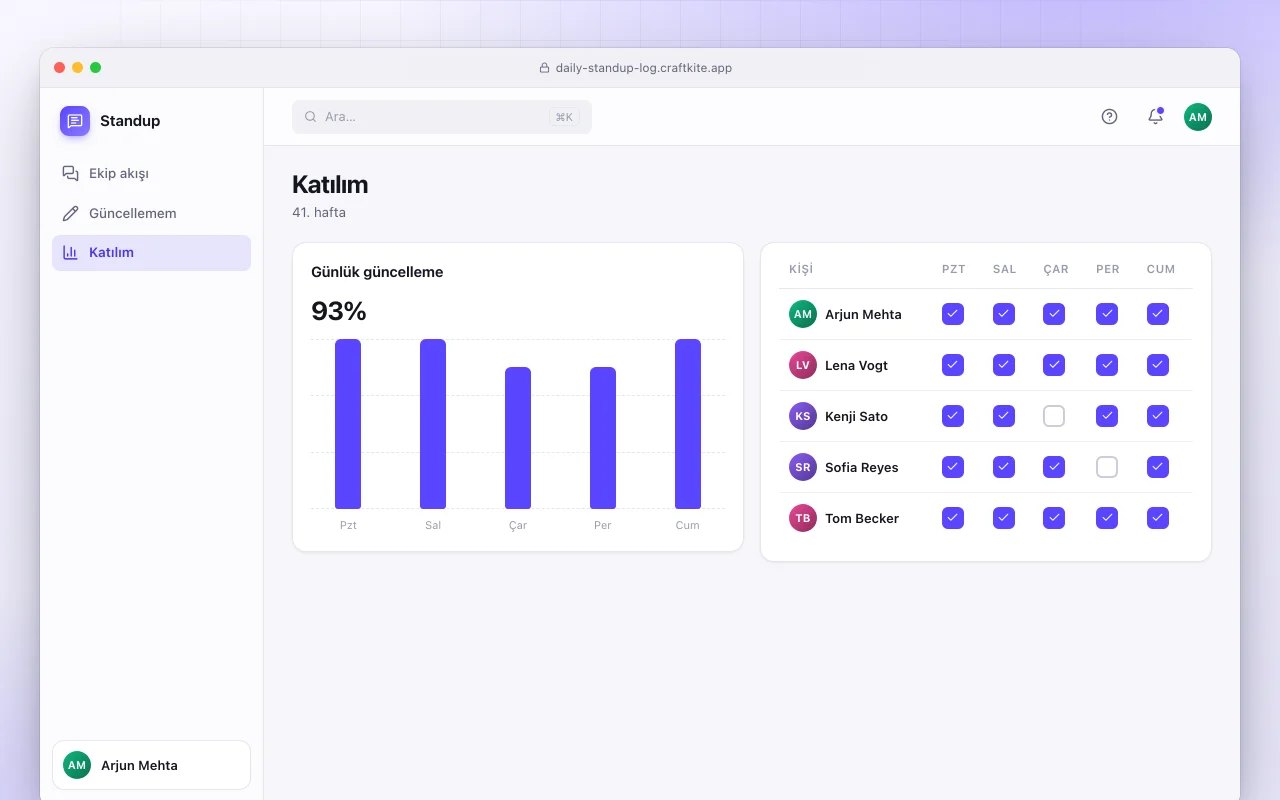The width and height of the screenshot is (1280, 800).
Task: Click Kenji Sato's KS avatar
Action: (x=803, y=416)
